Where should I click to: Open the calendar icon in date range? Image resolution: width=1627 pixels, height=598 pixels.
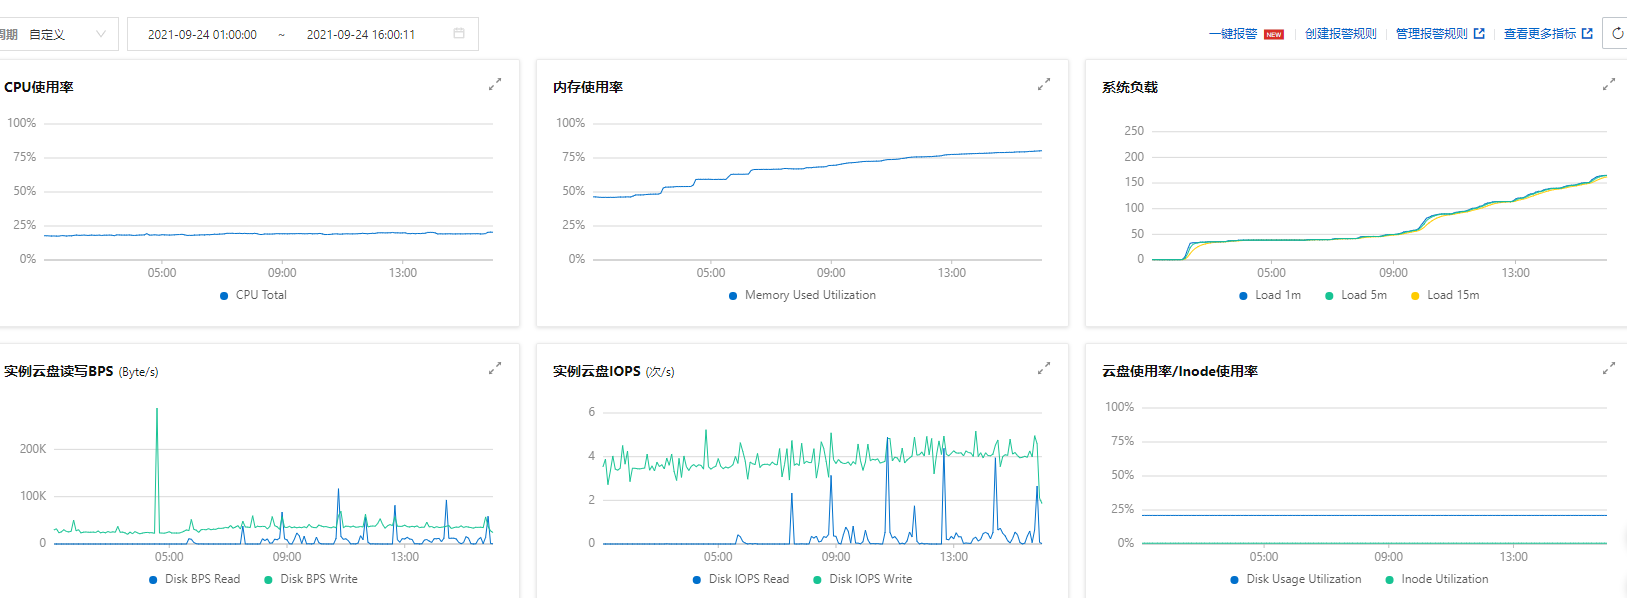(x=459, y=34)
